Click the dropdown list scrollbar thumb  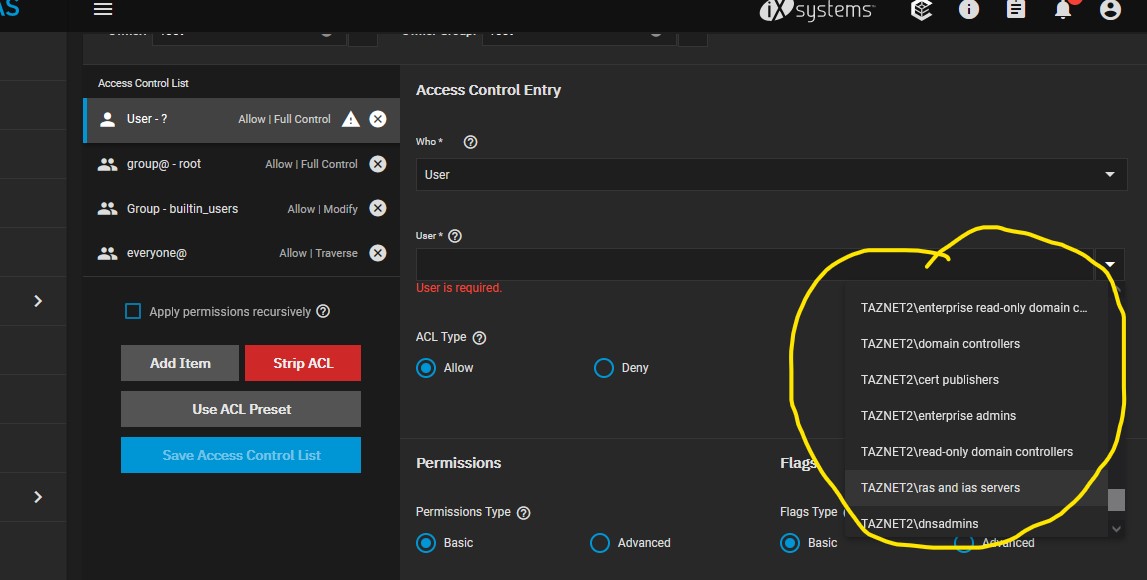(x=1116, y=500)
